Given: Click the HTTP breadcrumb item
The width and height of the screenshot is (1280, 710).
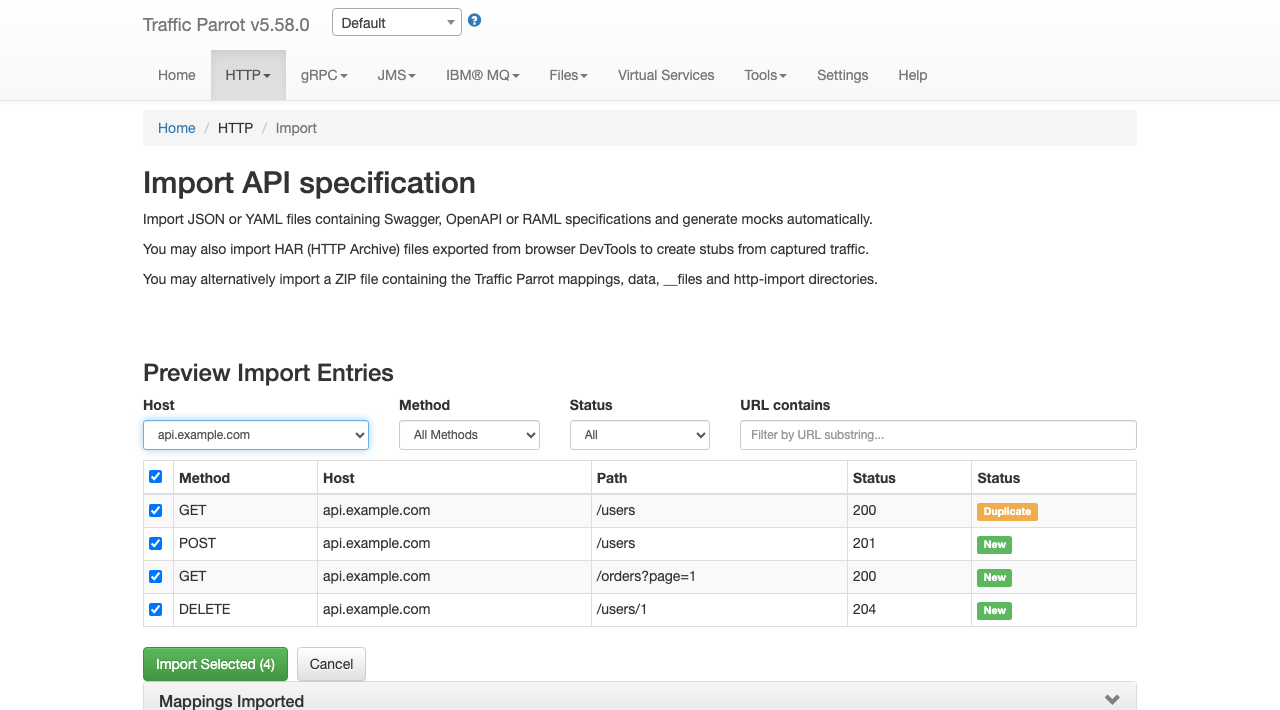Looking at the screenshot, I should [x=235, y=128].
